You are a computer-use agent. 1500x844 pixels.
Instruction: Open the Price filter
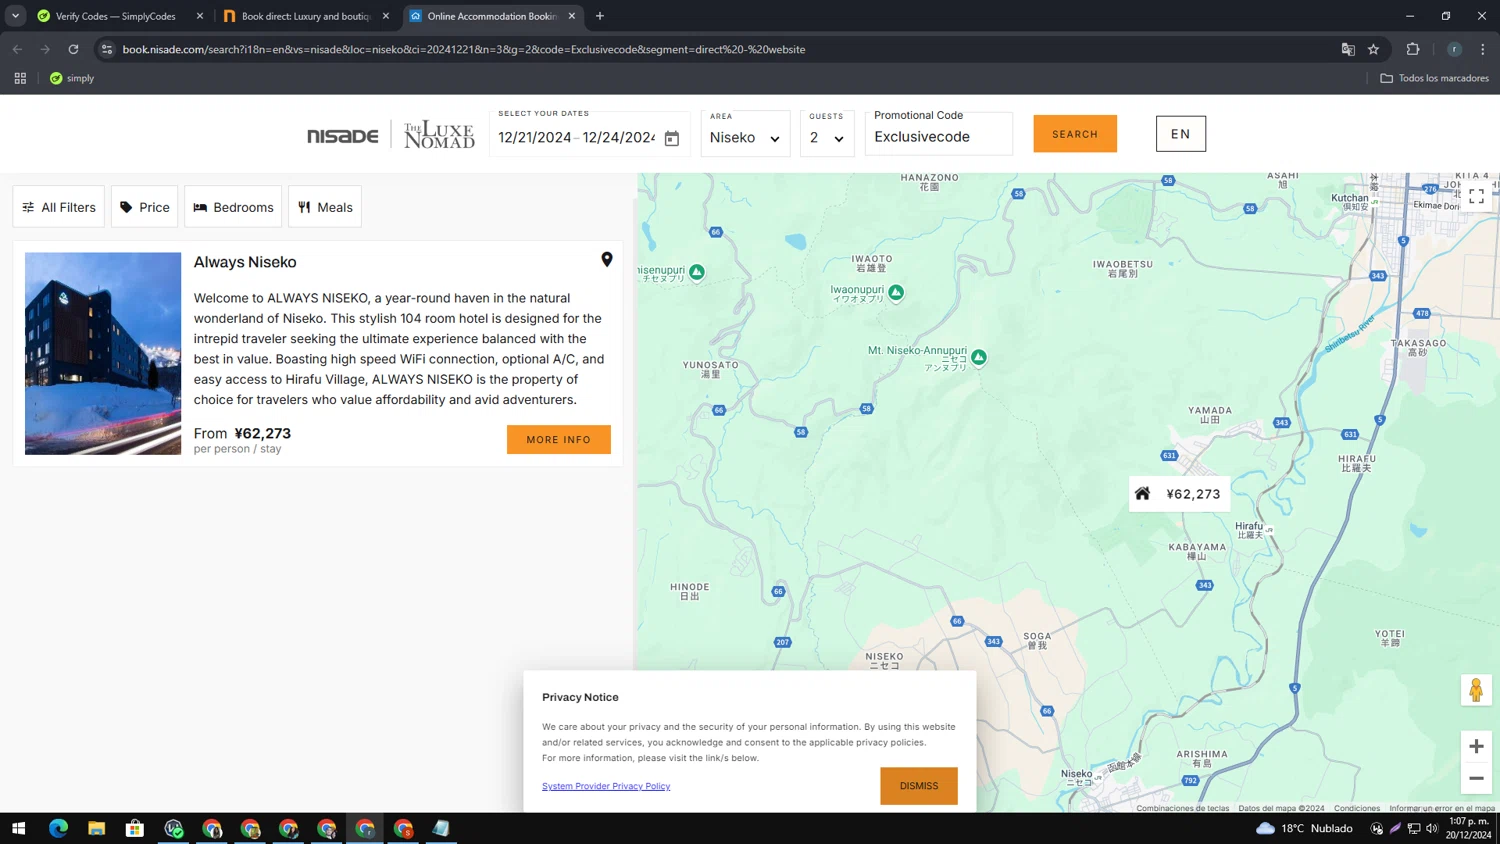click(x=145, y=207)
